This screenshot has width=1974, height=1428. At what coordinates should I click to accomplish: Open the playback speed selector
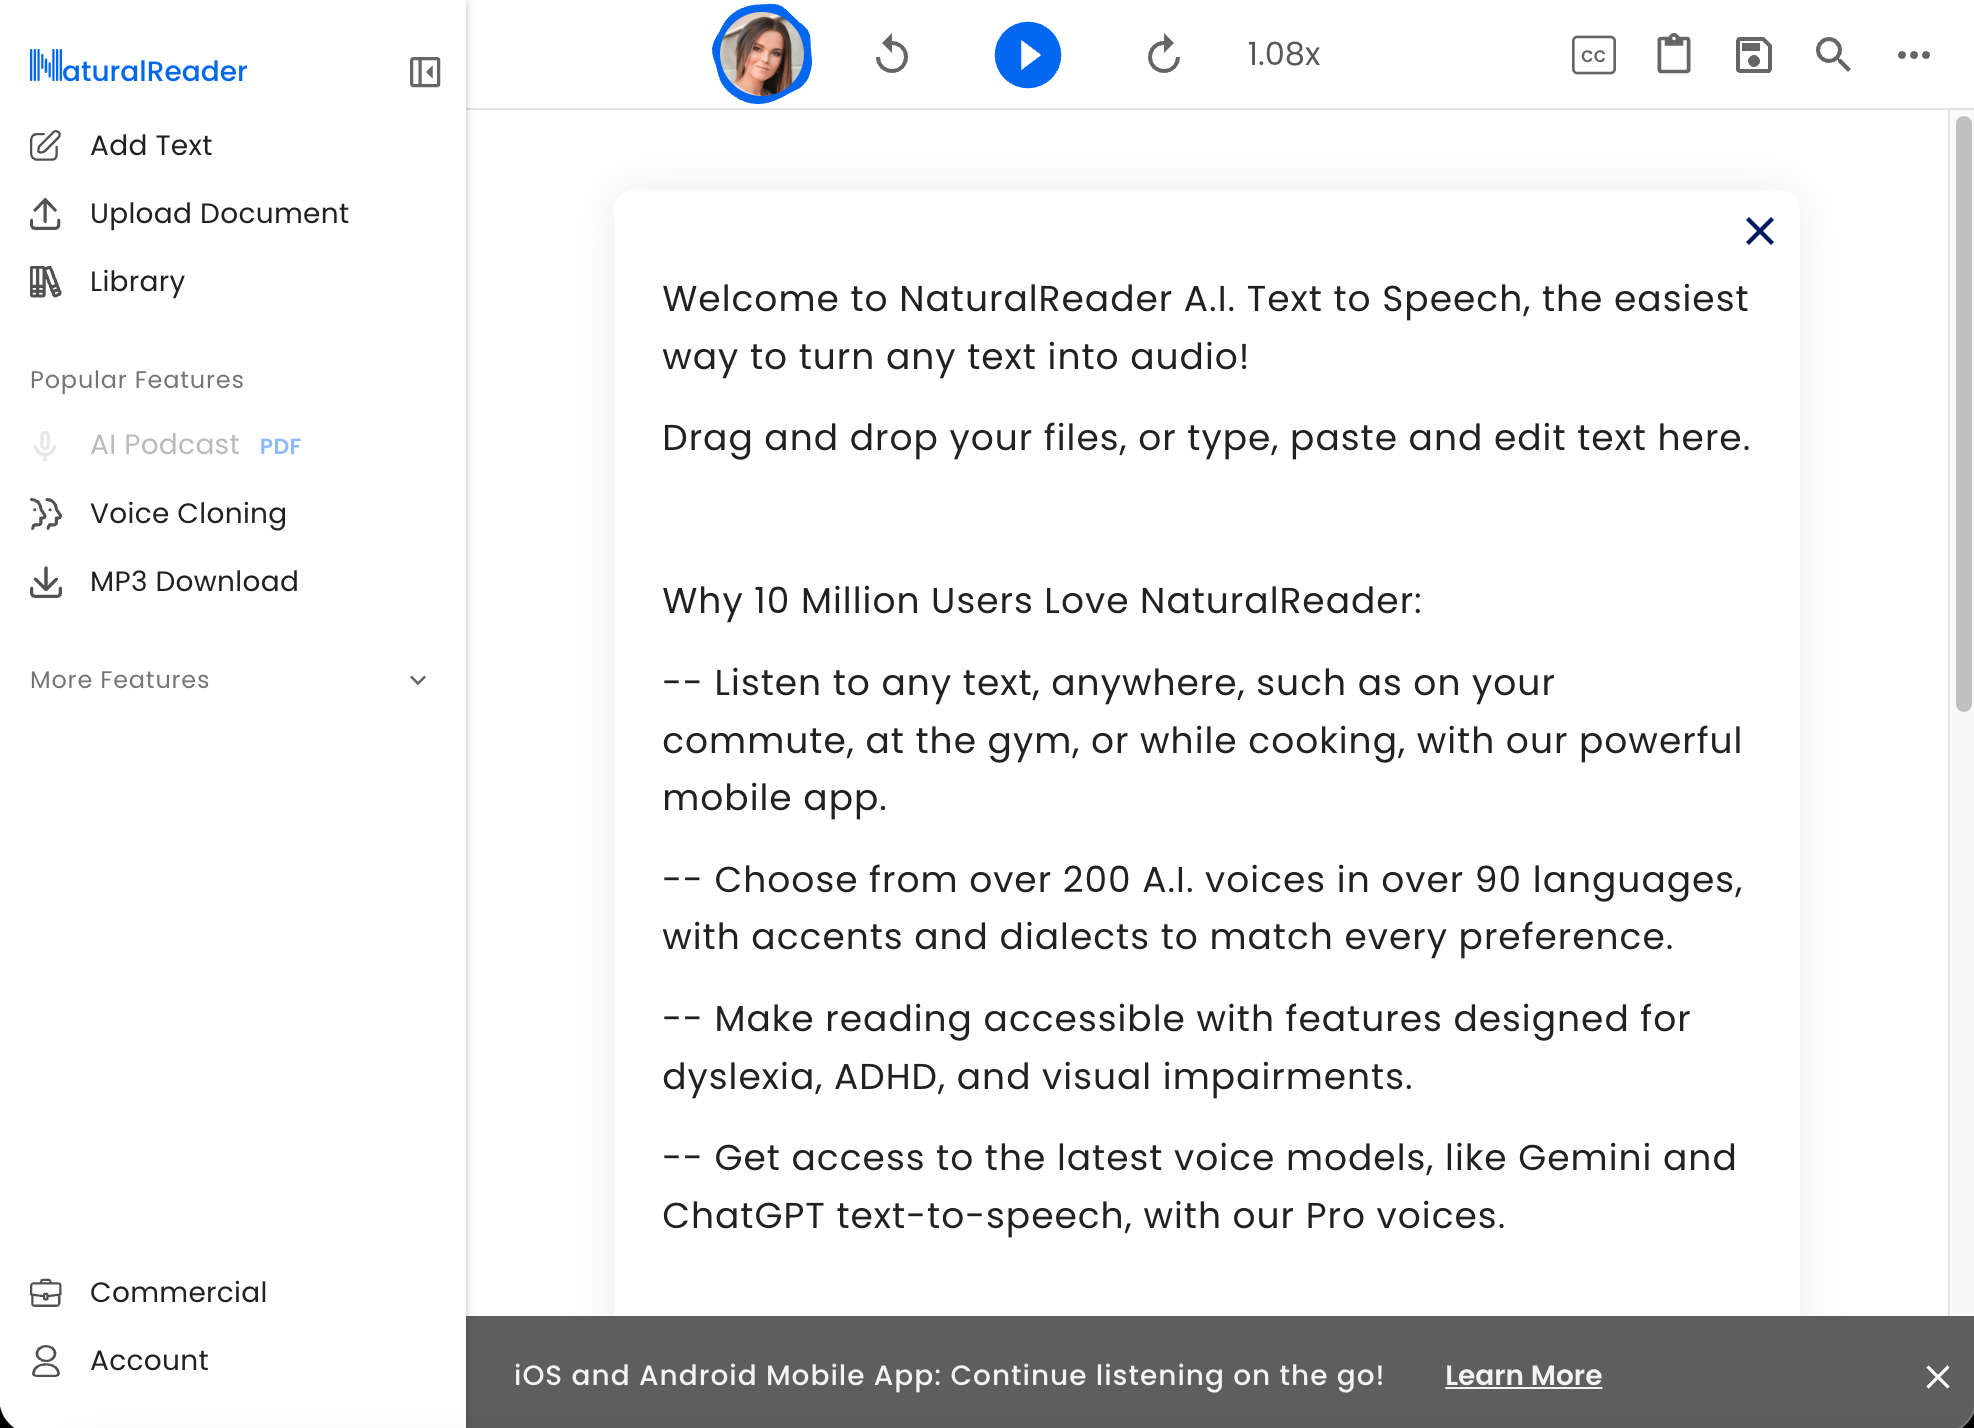point(1283,55)
